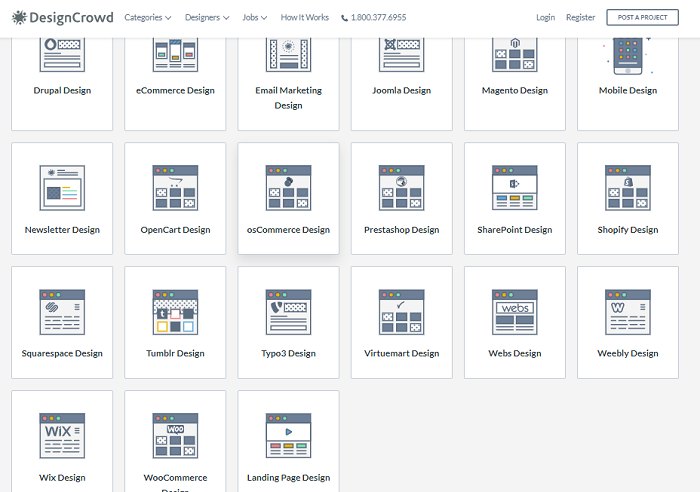Open the Wix Design icon

click(x=62, y=436)
